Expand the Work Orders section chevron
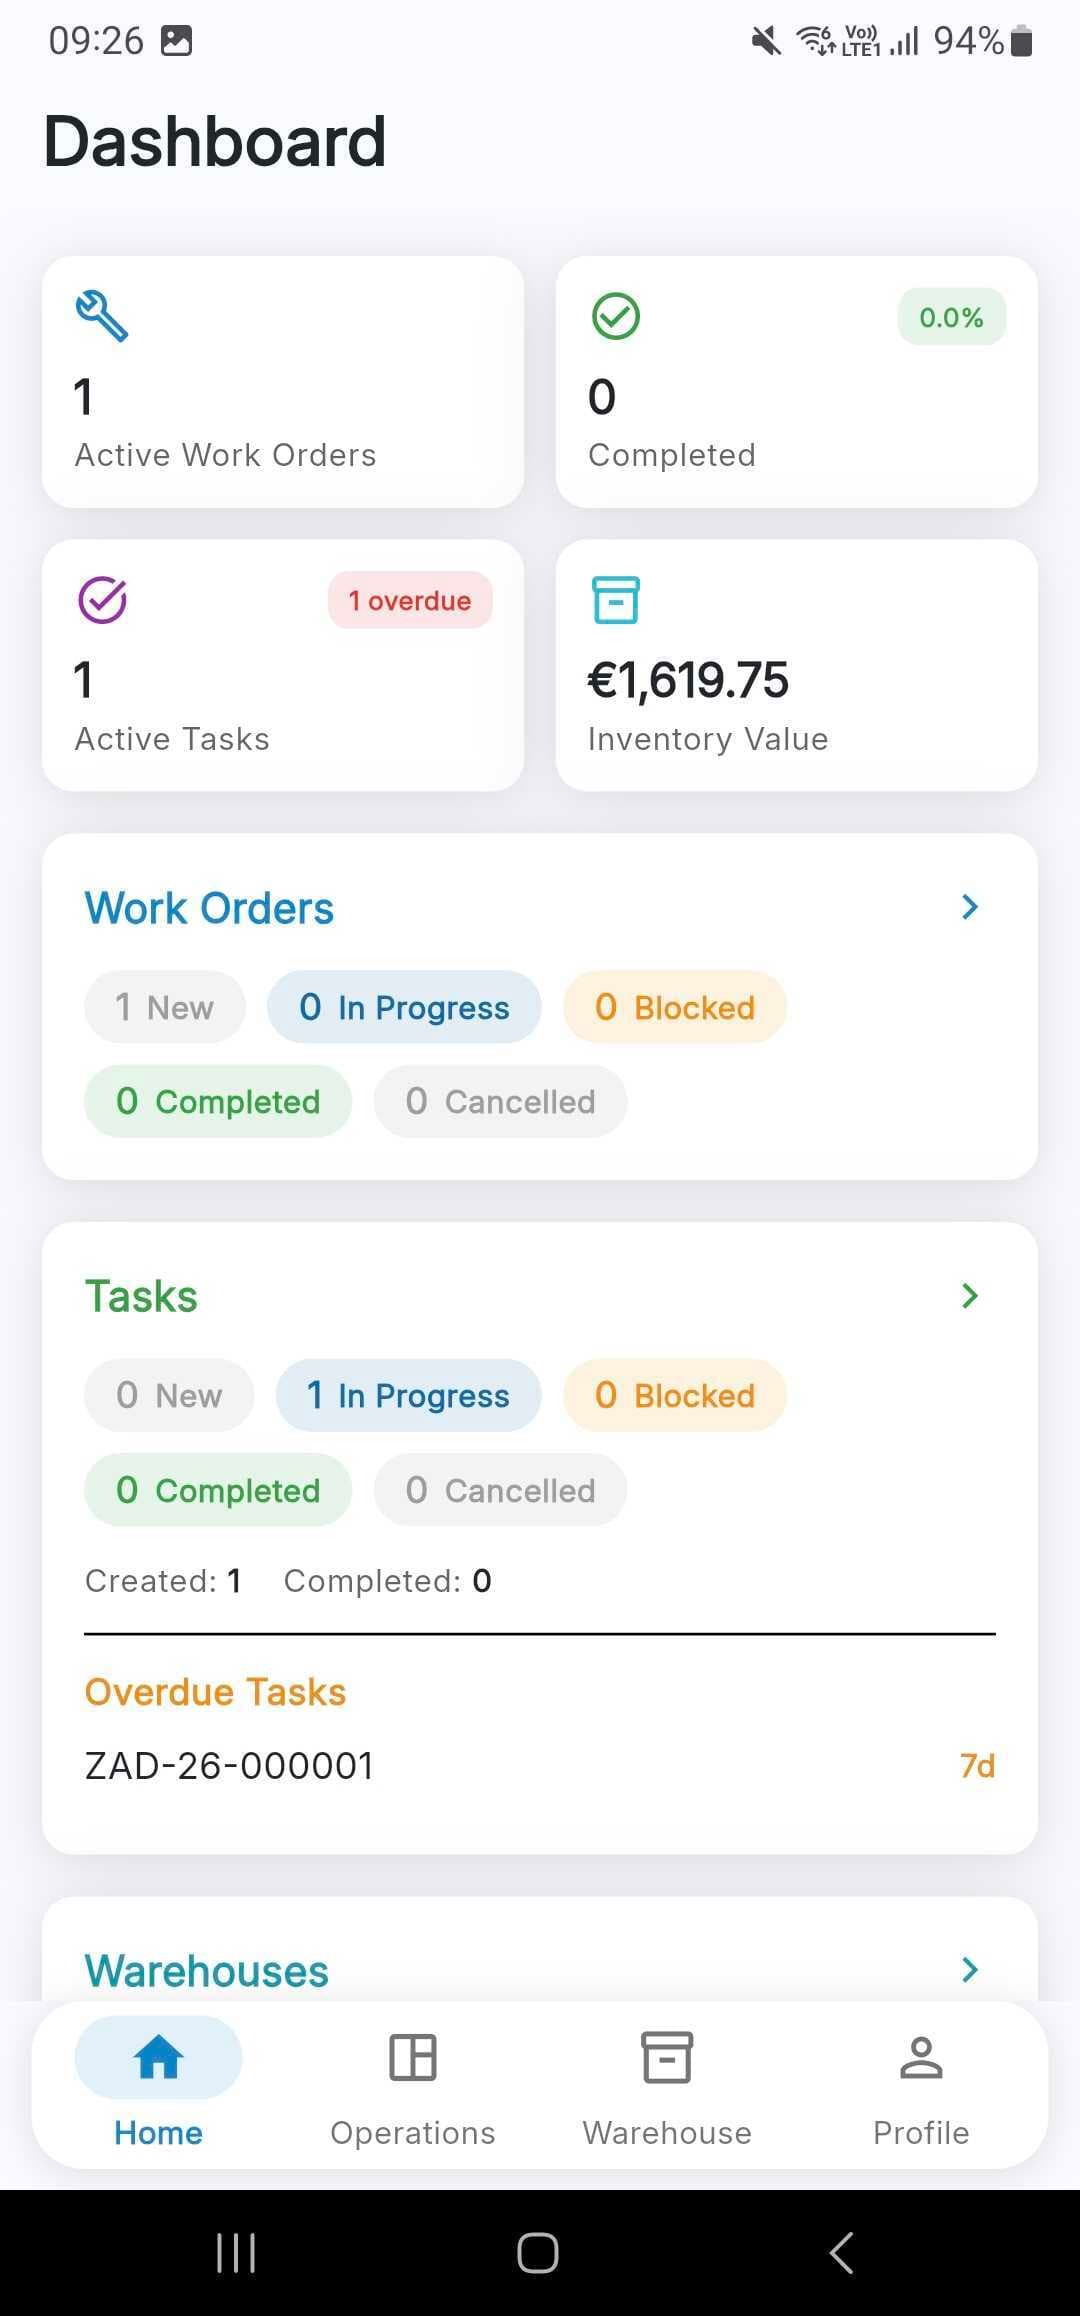The width and height of the screenshot is (1080, 2316). click(x=969, y=907)
